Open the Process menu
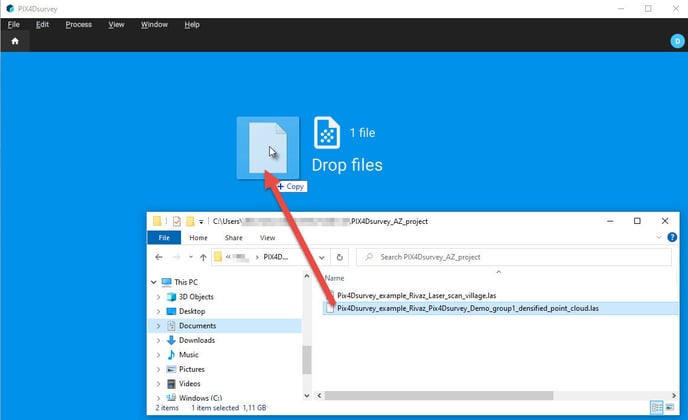The image size is (688, 420). [x=78, y=24]
